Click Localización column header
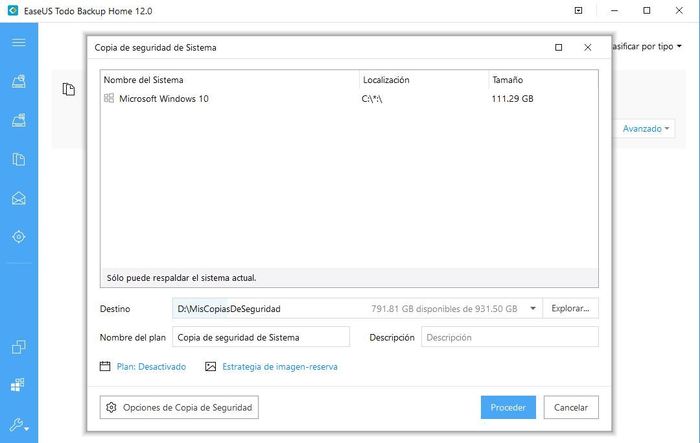This screenshot has width=700, height=443. (424, 80)
